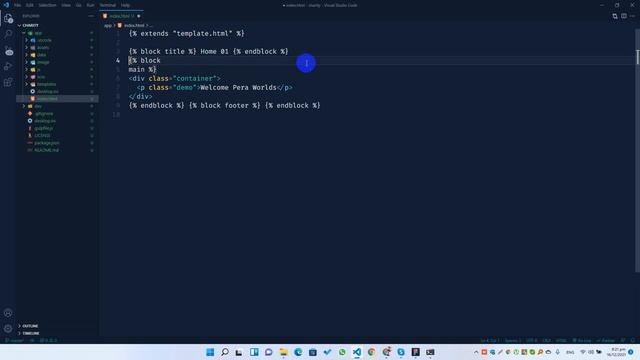Viewport: 640px width, 360px height.
Task: Click line and column indicator in status bar
Action: 490,340
